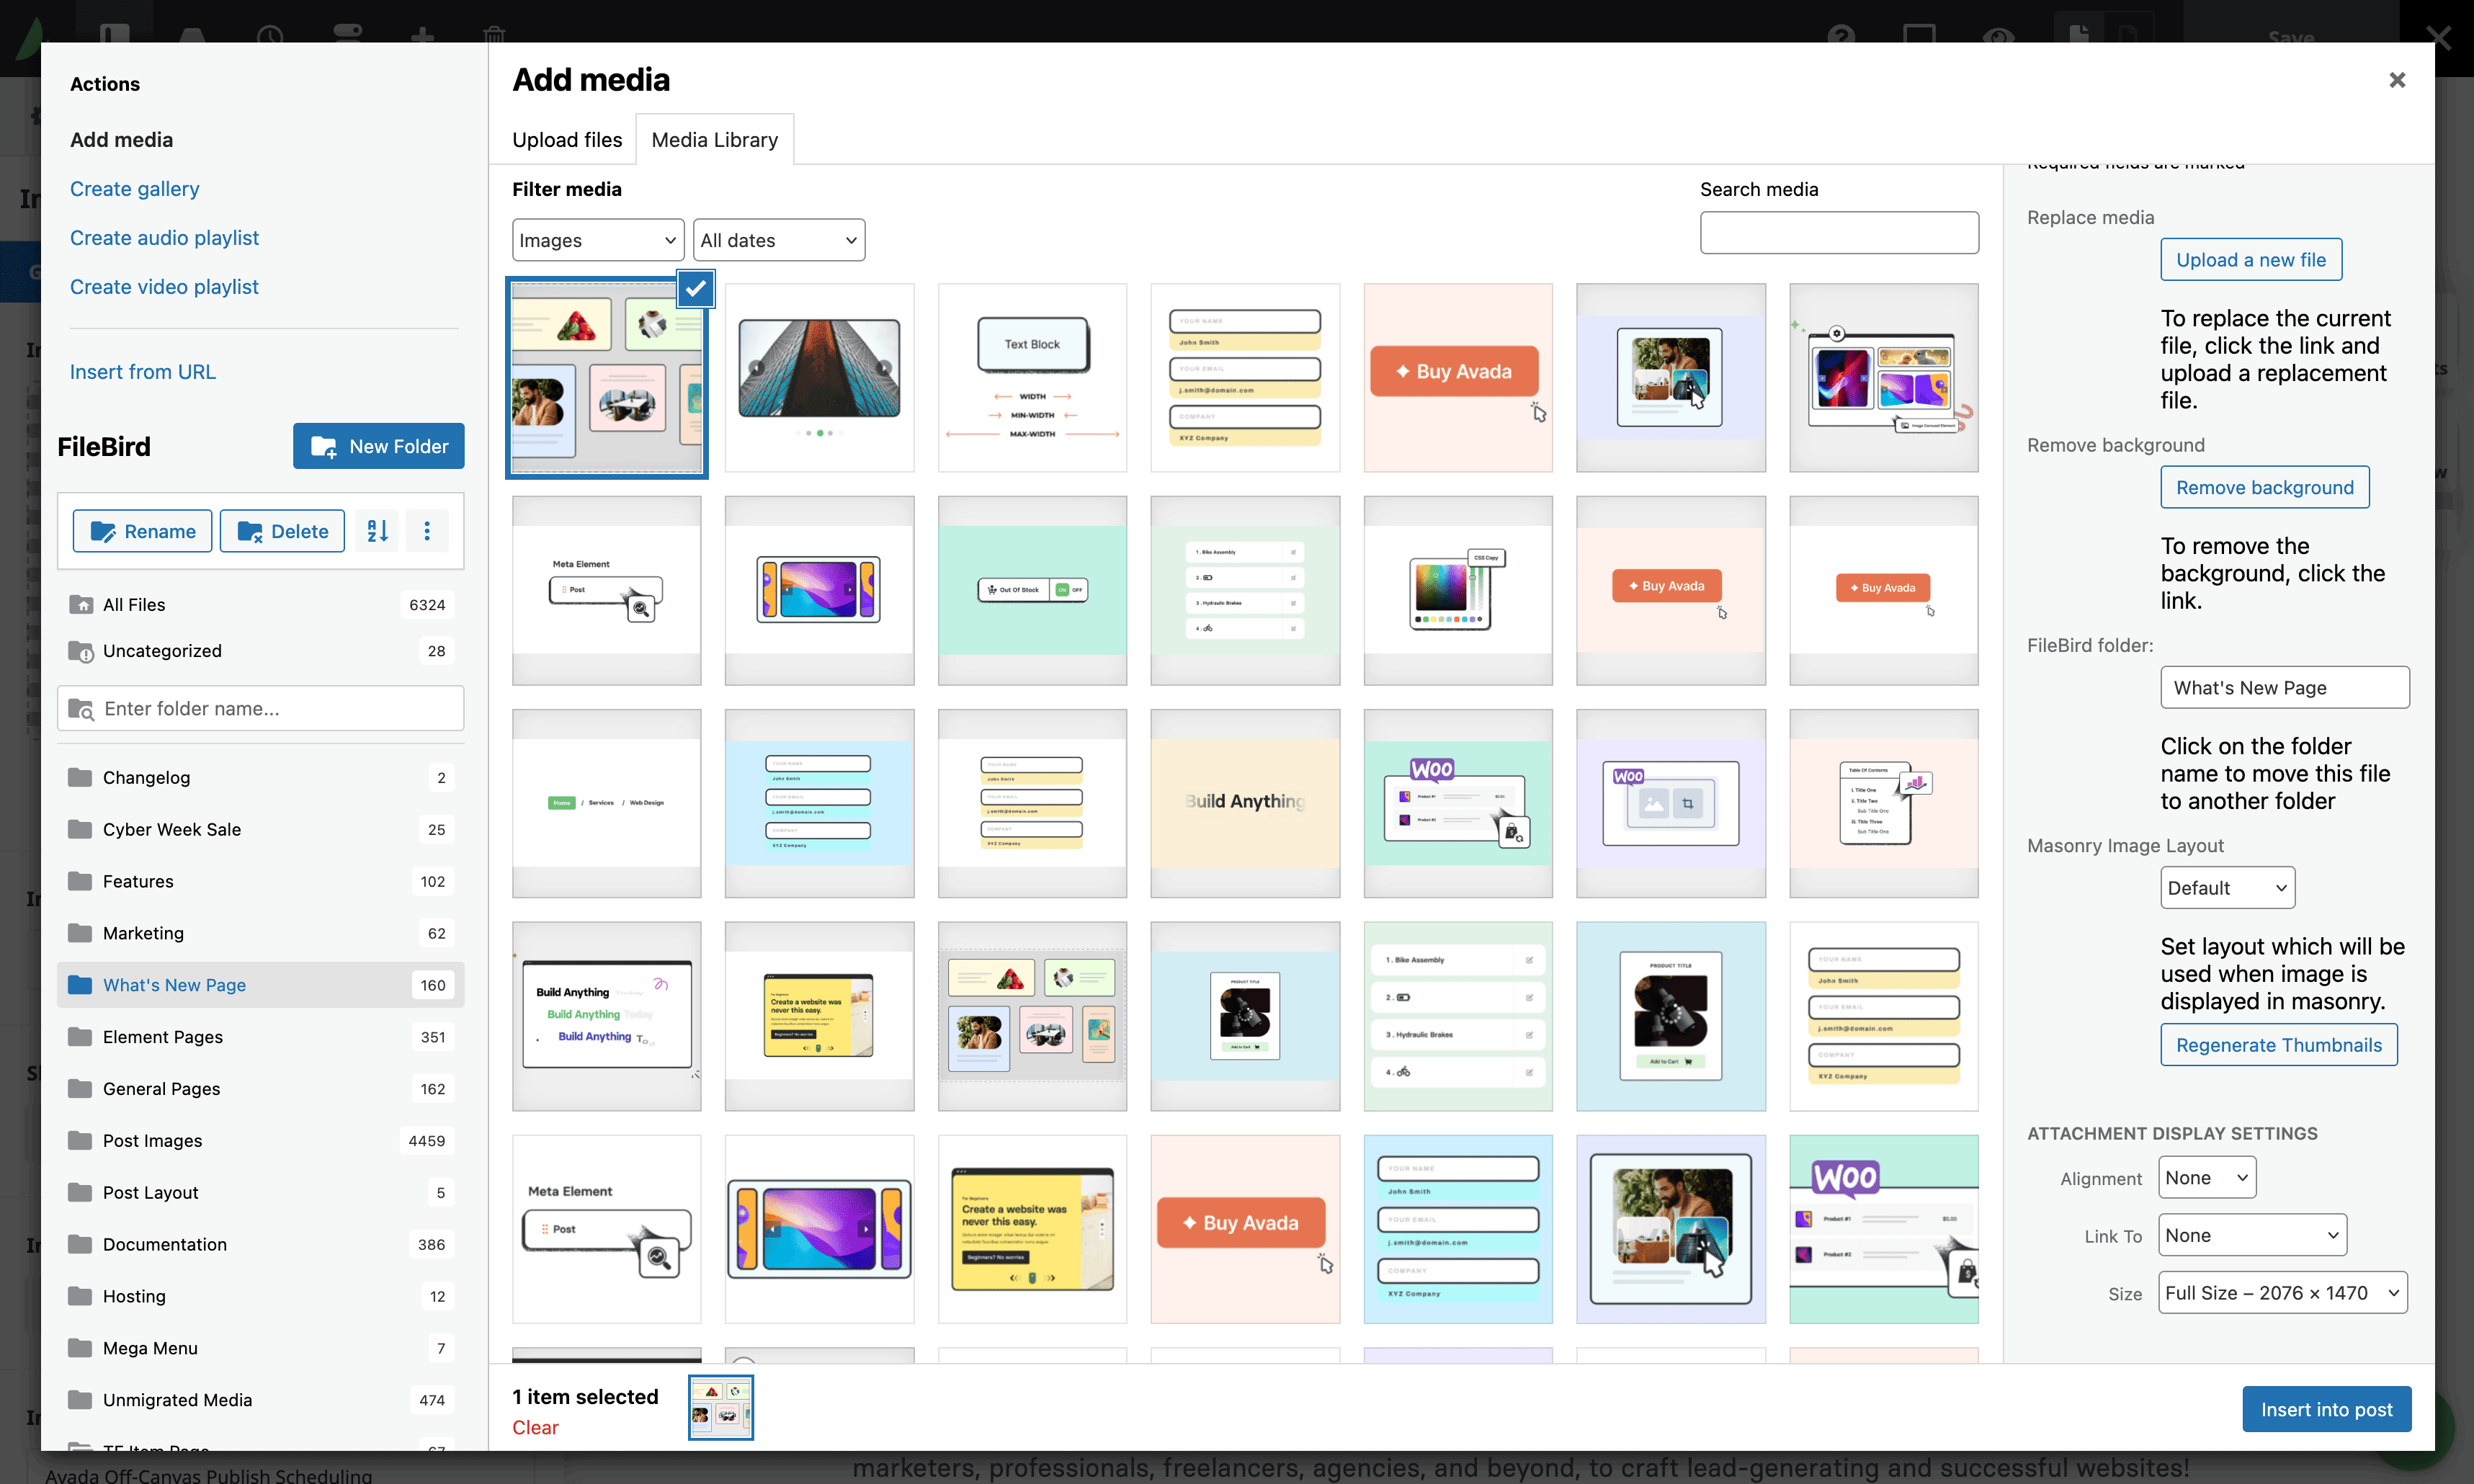Open the All Files folder row
This screenshot has width=2474, height=1484.
tap(260, 604)
